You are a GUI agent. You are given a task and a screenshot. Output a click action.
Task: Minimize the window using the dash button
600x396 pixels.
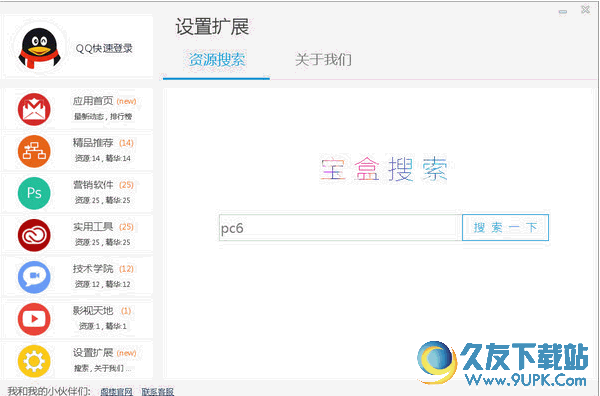[562, 12]
